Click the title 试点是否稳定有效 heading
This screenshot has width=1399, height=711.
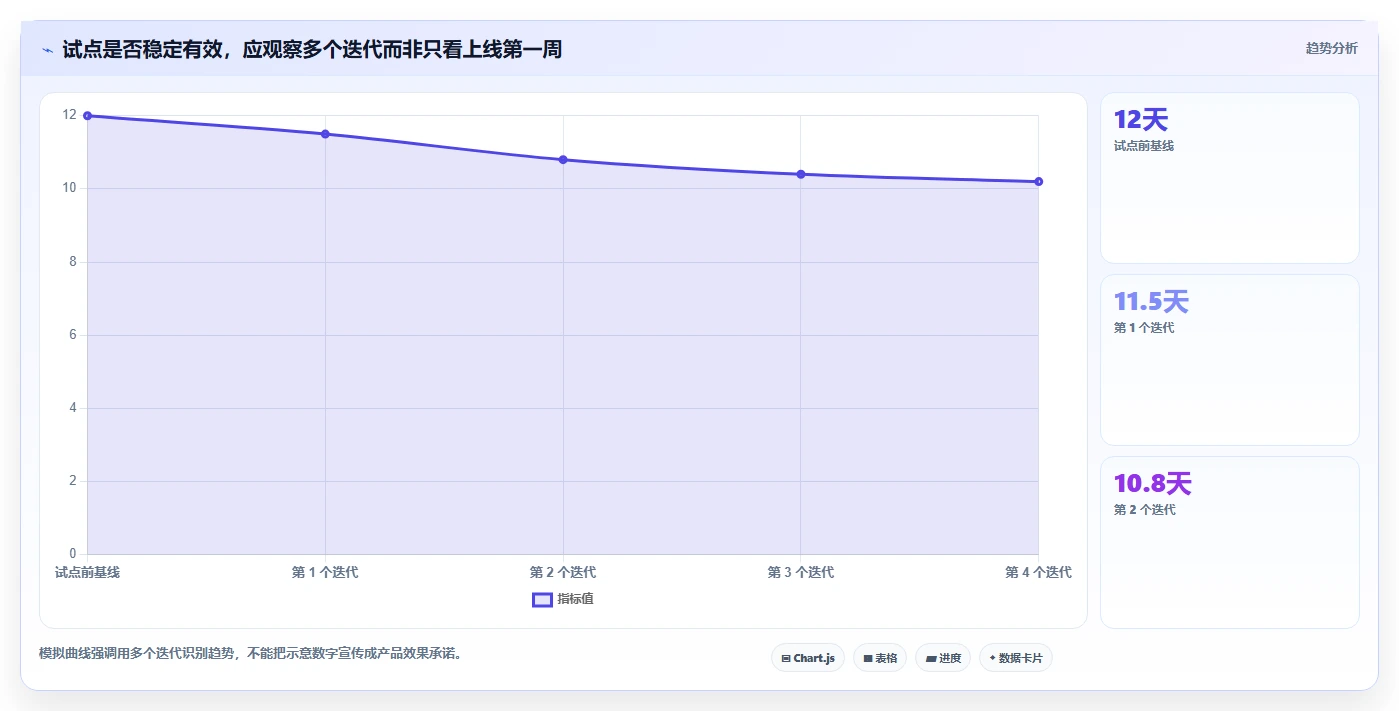pos(312,49)
